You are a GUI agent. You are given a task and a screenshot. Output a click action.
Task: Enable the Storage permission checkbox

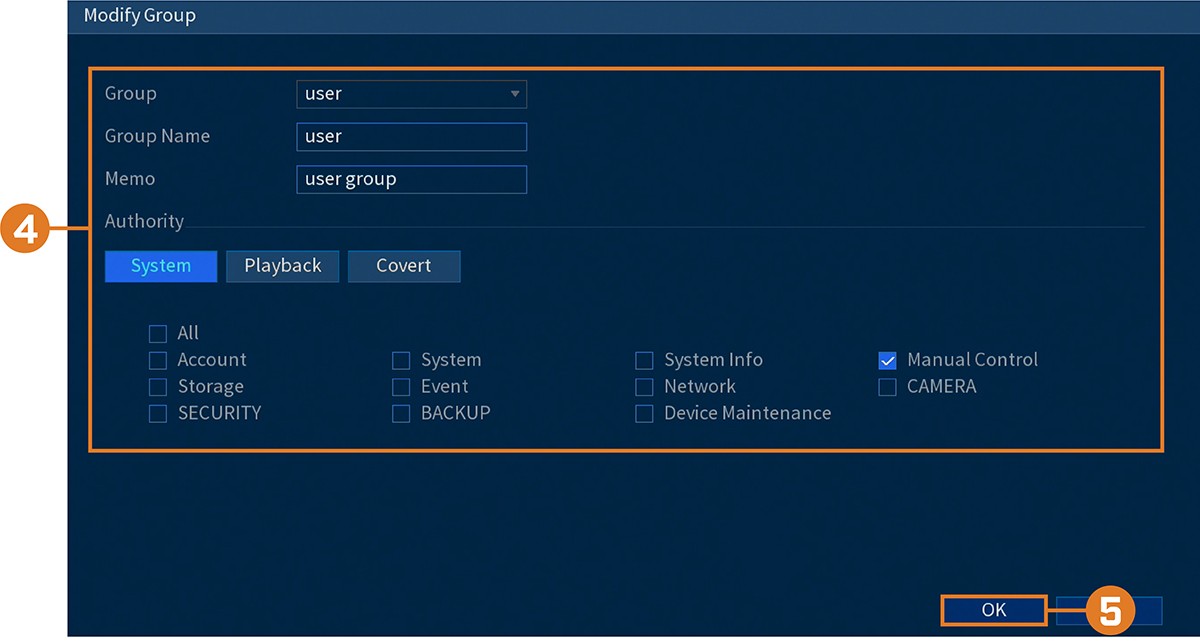(x=158, y=387)
